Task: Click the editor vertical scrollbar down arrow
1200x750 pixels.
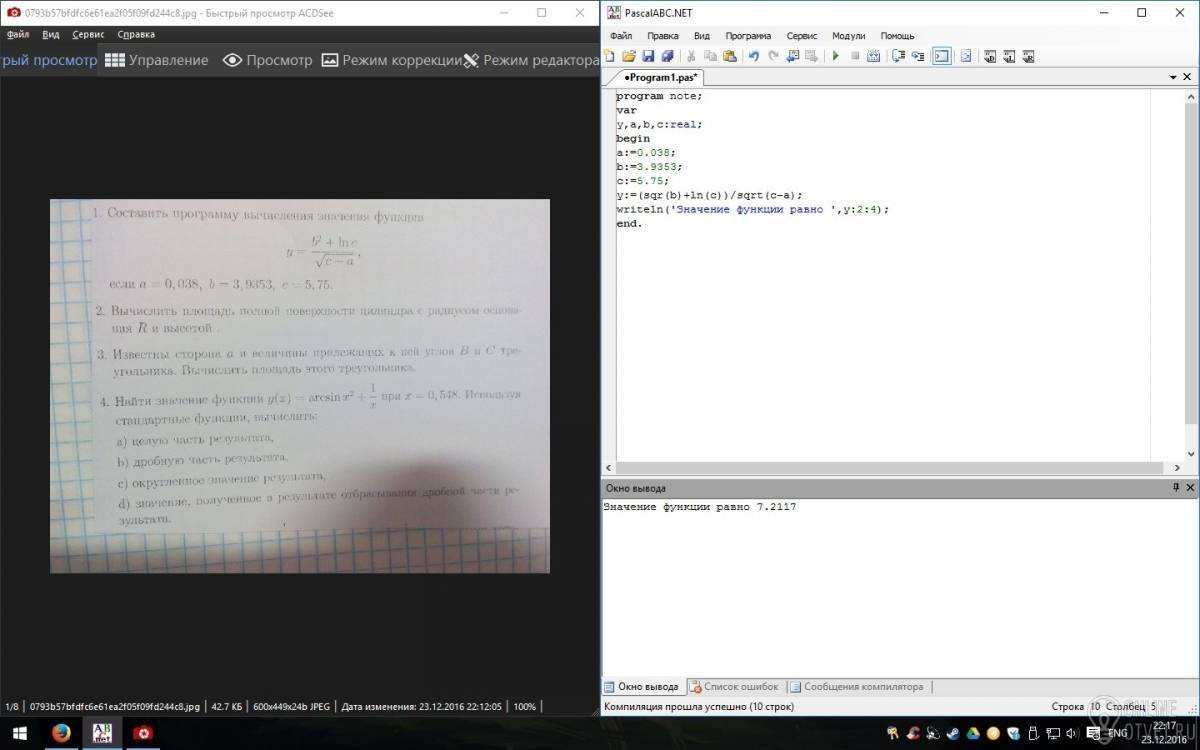Action: (x=1190, y=454)
